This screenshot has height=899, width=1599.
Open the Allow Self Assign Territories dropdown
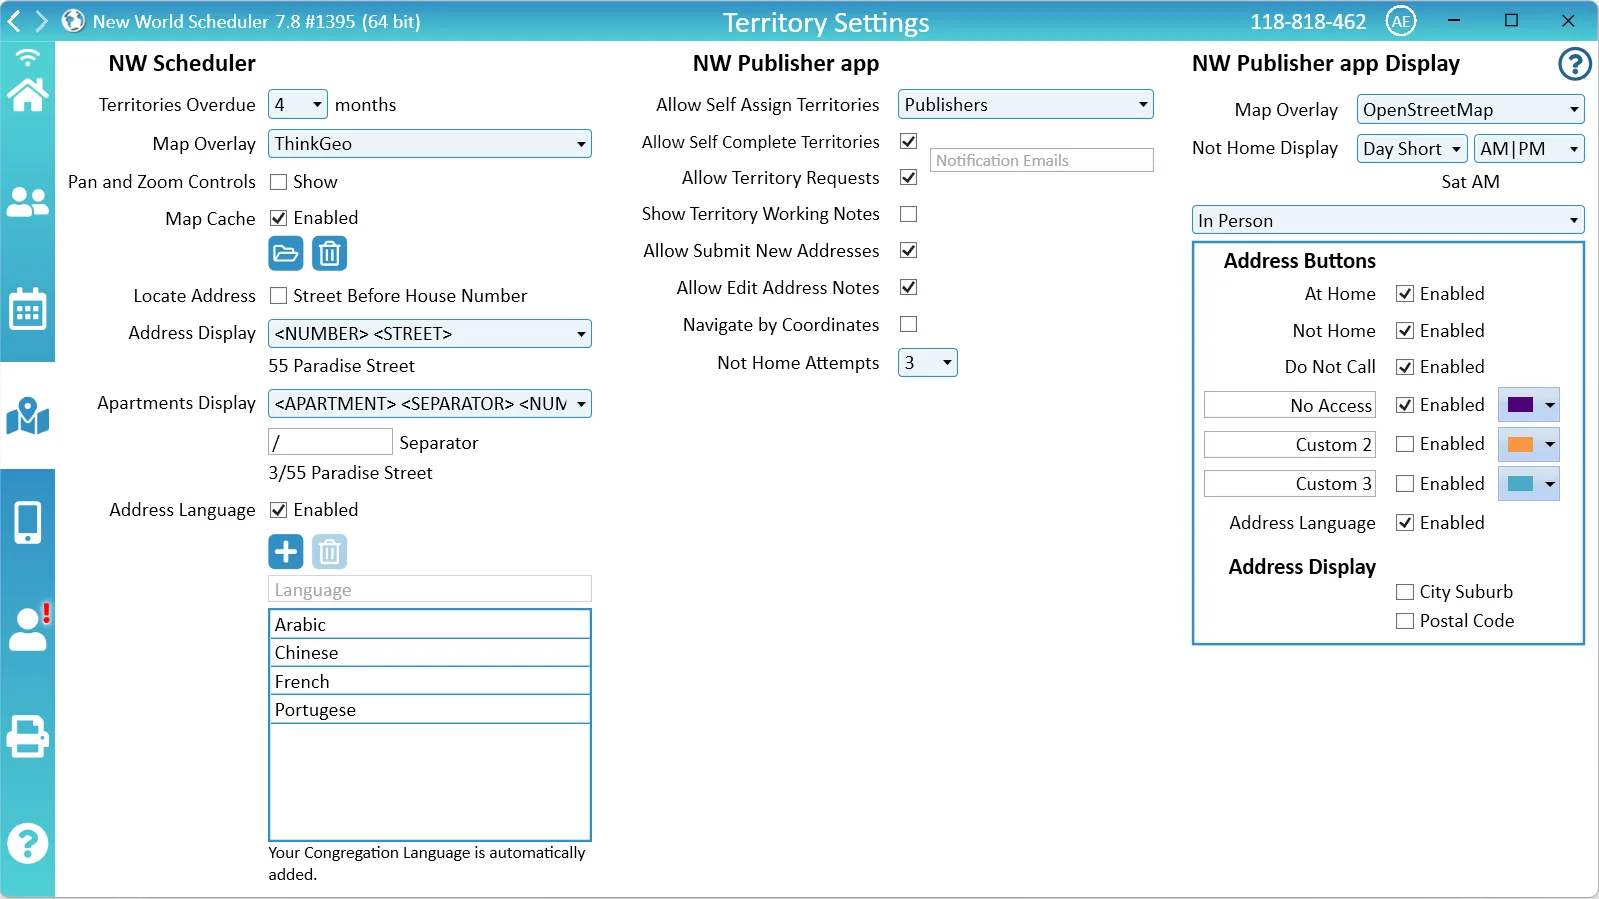pyautogui.click(x=1025, y=105)
